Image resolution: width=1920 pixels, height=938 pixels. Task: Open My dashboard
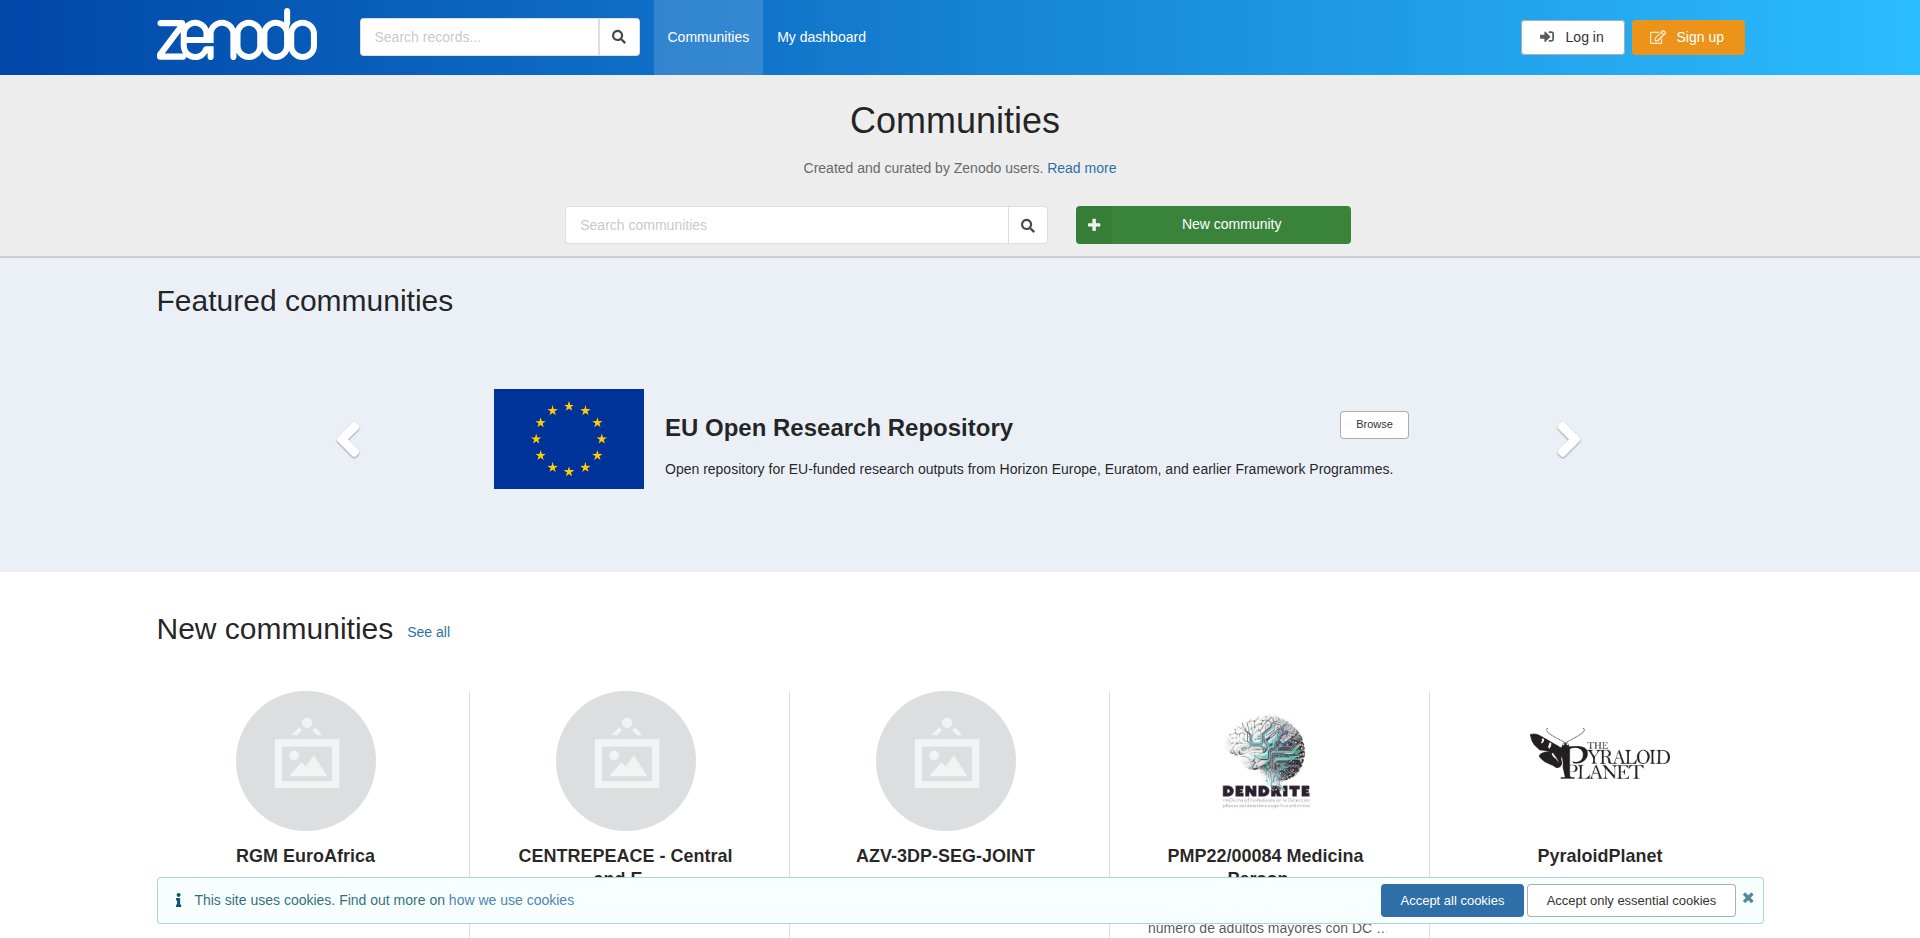tap(822, 37)
